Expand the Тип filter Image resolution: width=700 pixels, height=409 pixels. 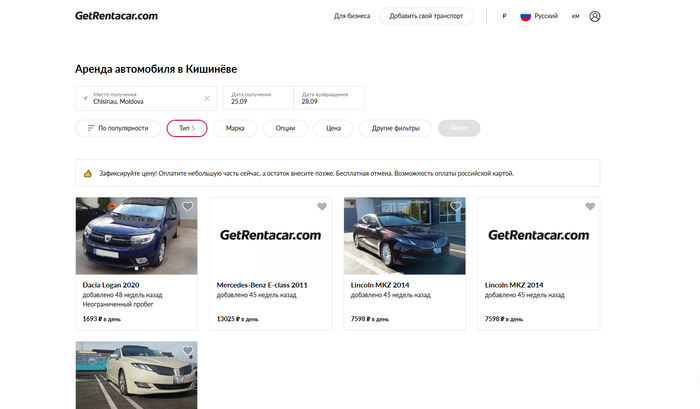coord(187,128)
